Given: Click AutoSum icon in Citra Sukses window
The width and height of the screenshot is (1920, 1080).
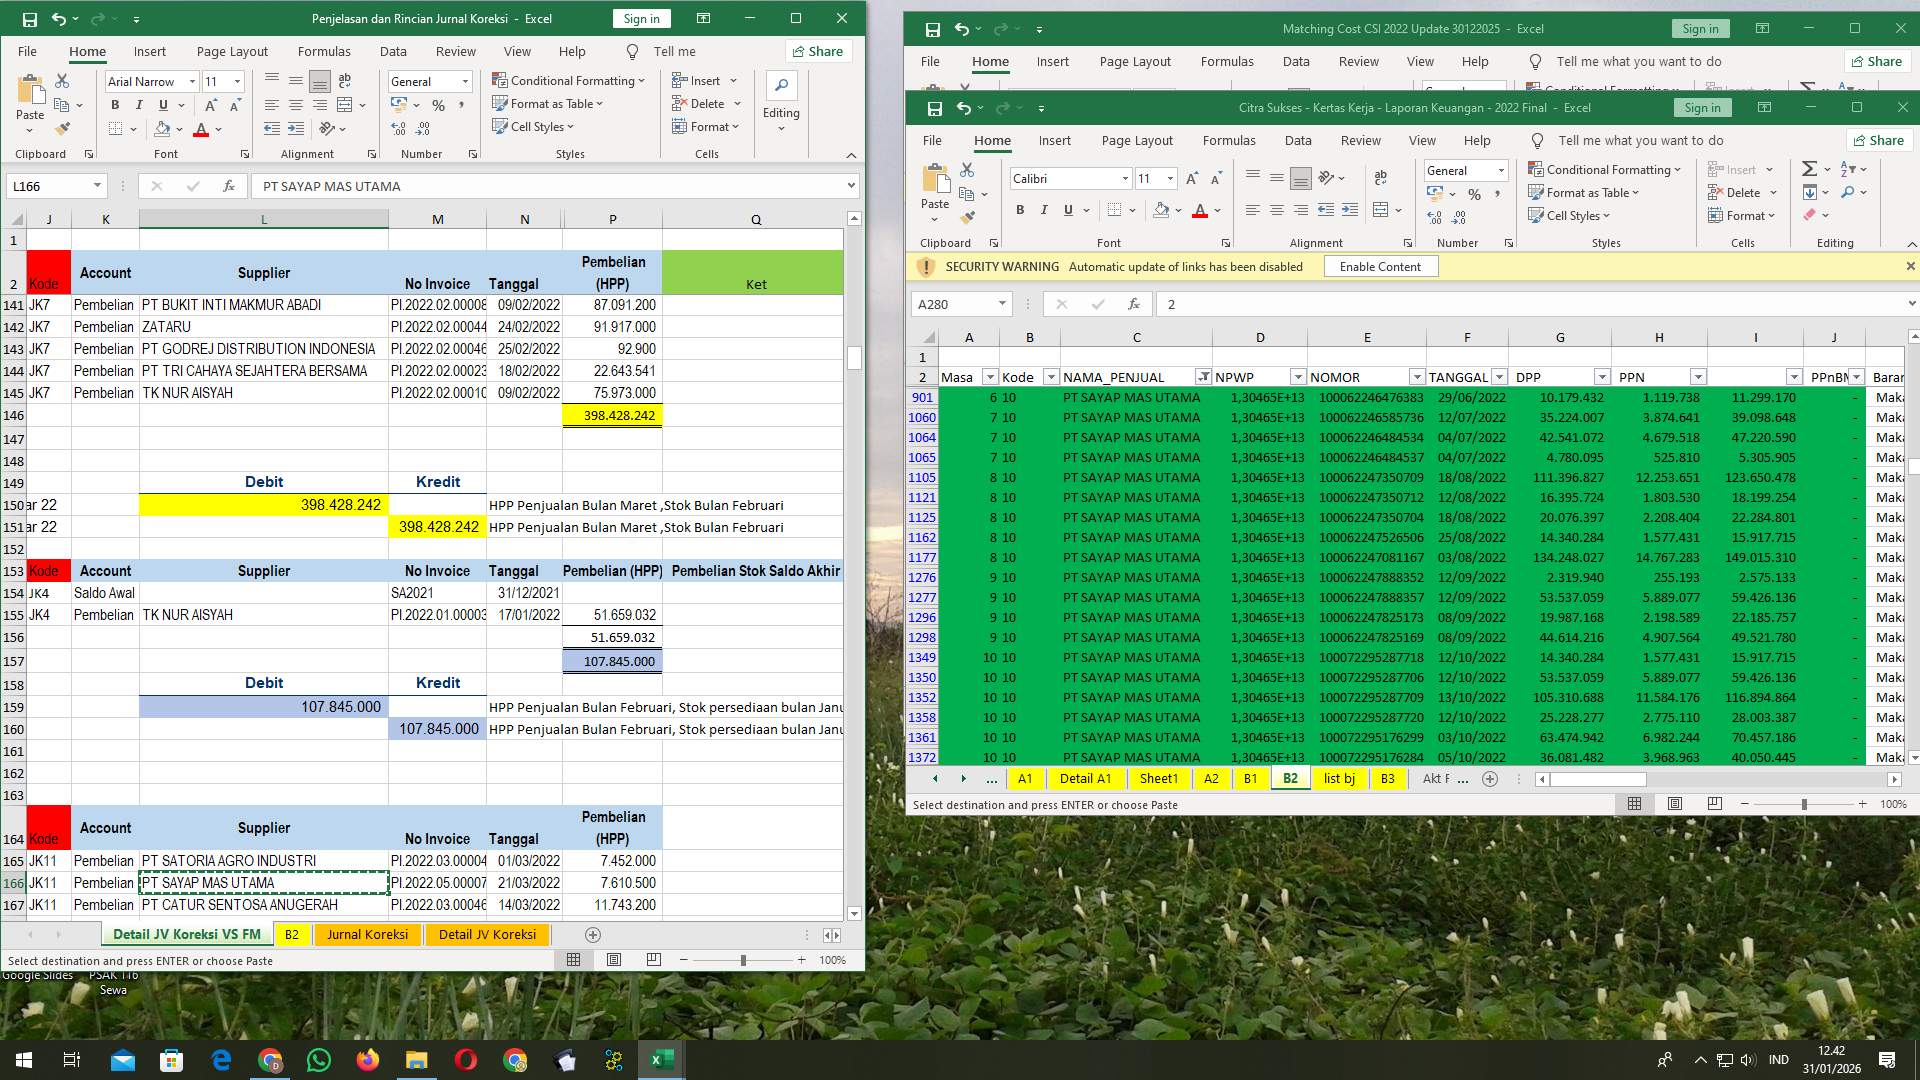Looking at the screenshot, I should point(1809,169).
